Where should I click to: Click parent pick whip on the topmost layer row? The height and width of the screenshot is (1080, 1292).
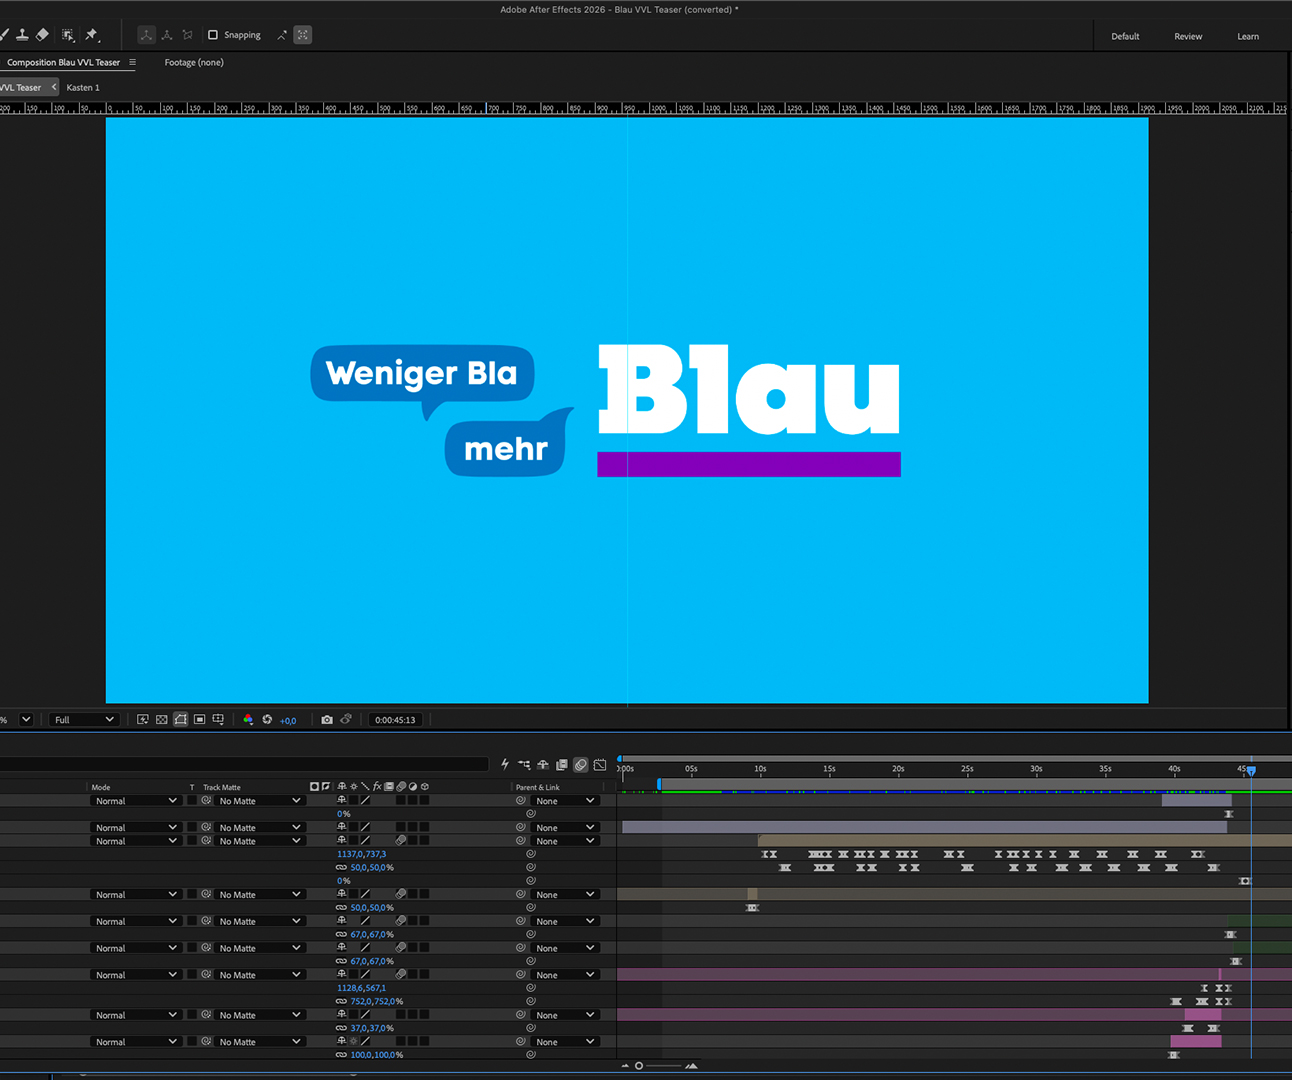point(521,801)
